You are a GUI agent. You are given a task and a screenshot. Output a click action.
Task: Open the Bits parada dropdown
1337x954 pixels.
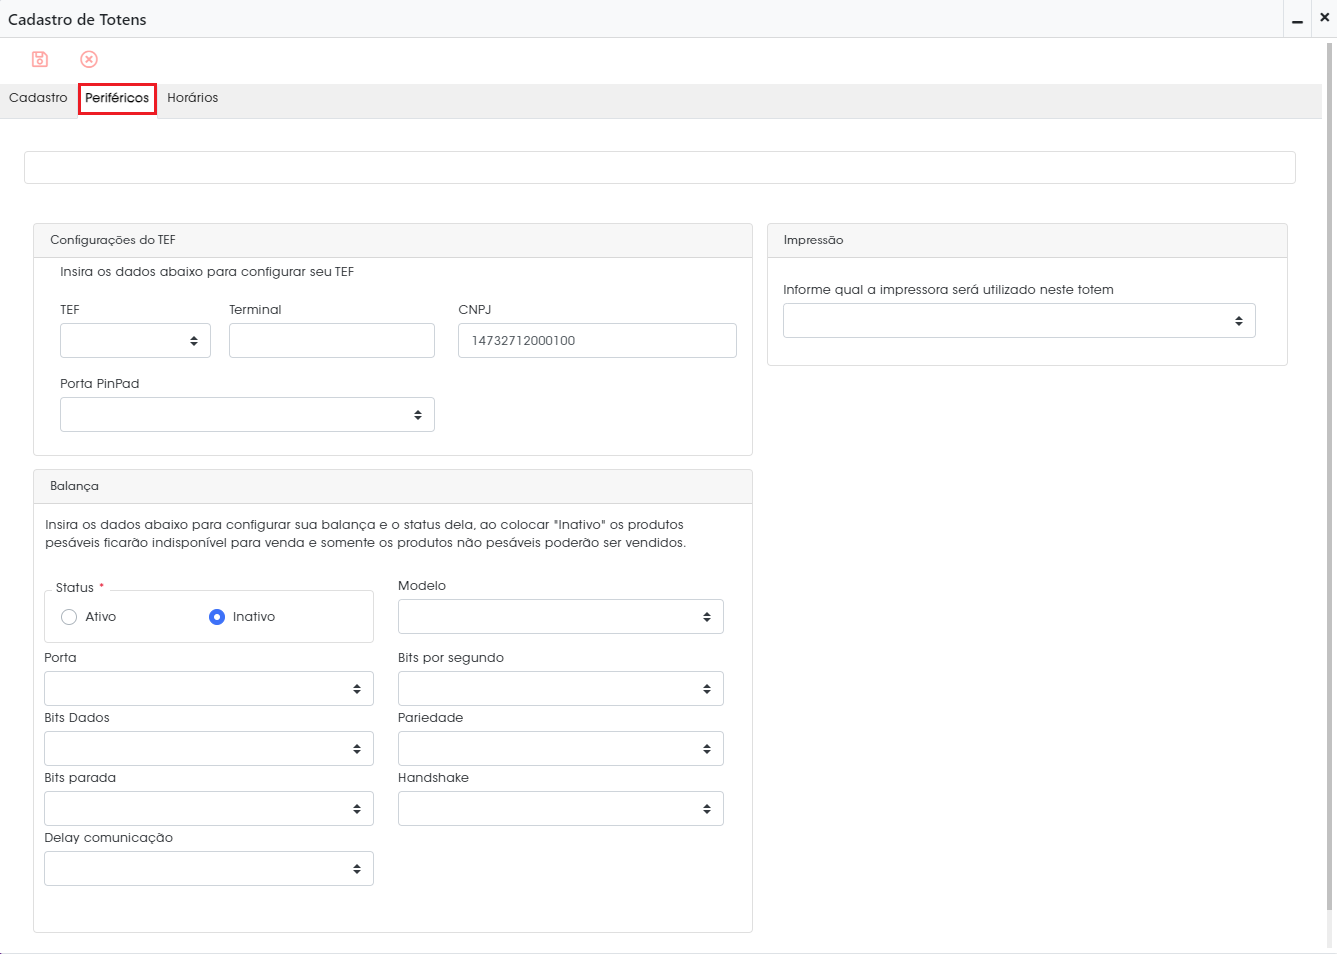tap(209, 809)
